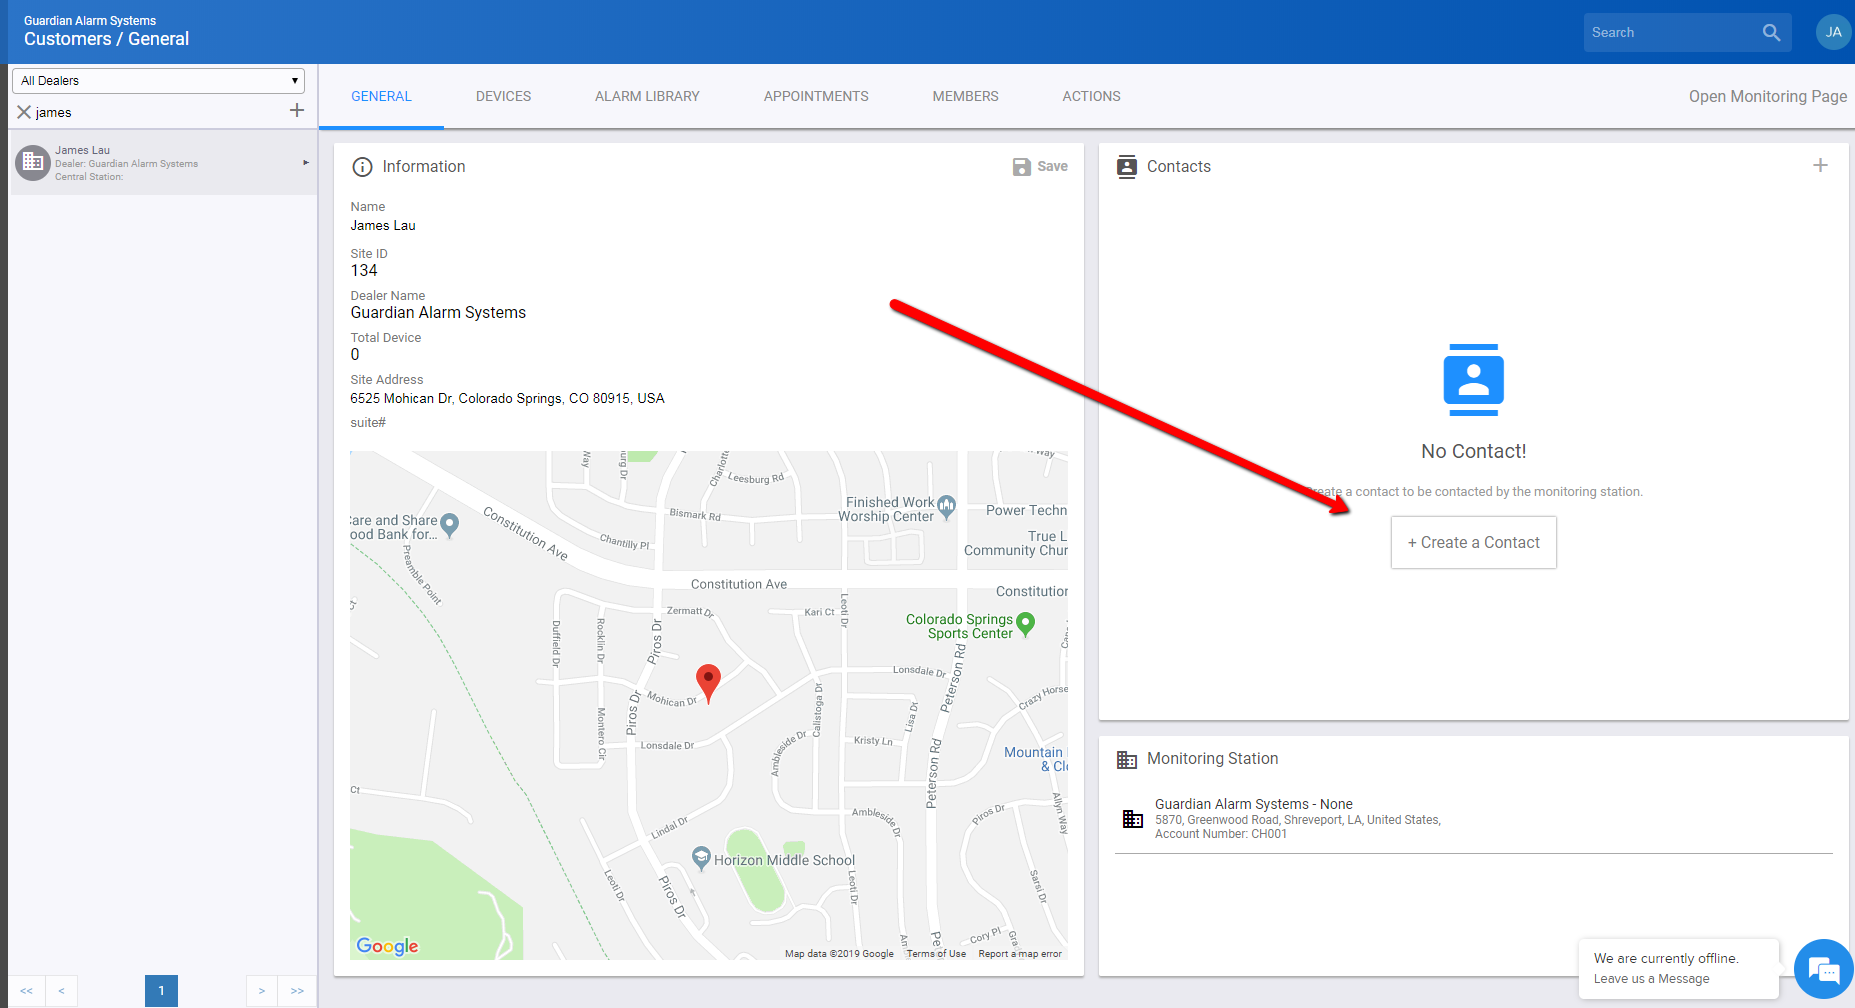Click the large No Contact card icon
Screen dimensions: 1855x1008
pos(1473,380)
